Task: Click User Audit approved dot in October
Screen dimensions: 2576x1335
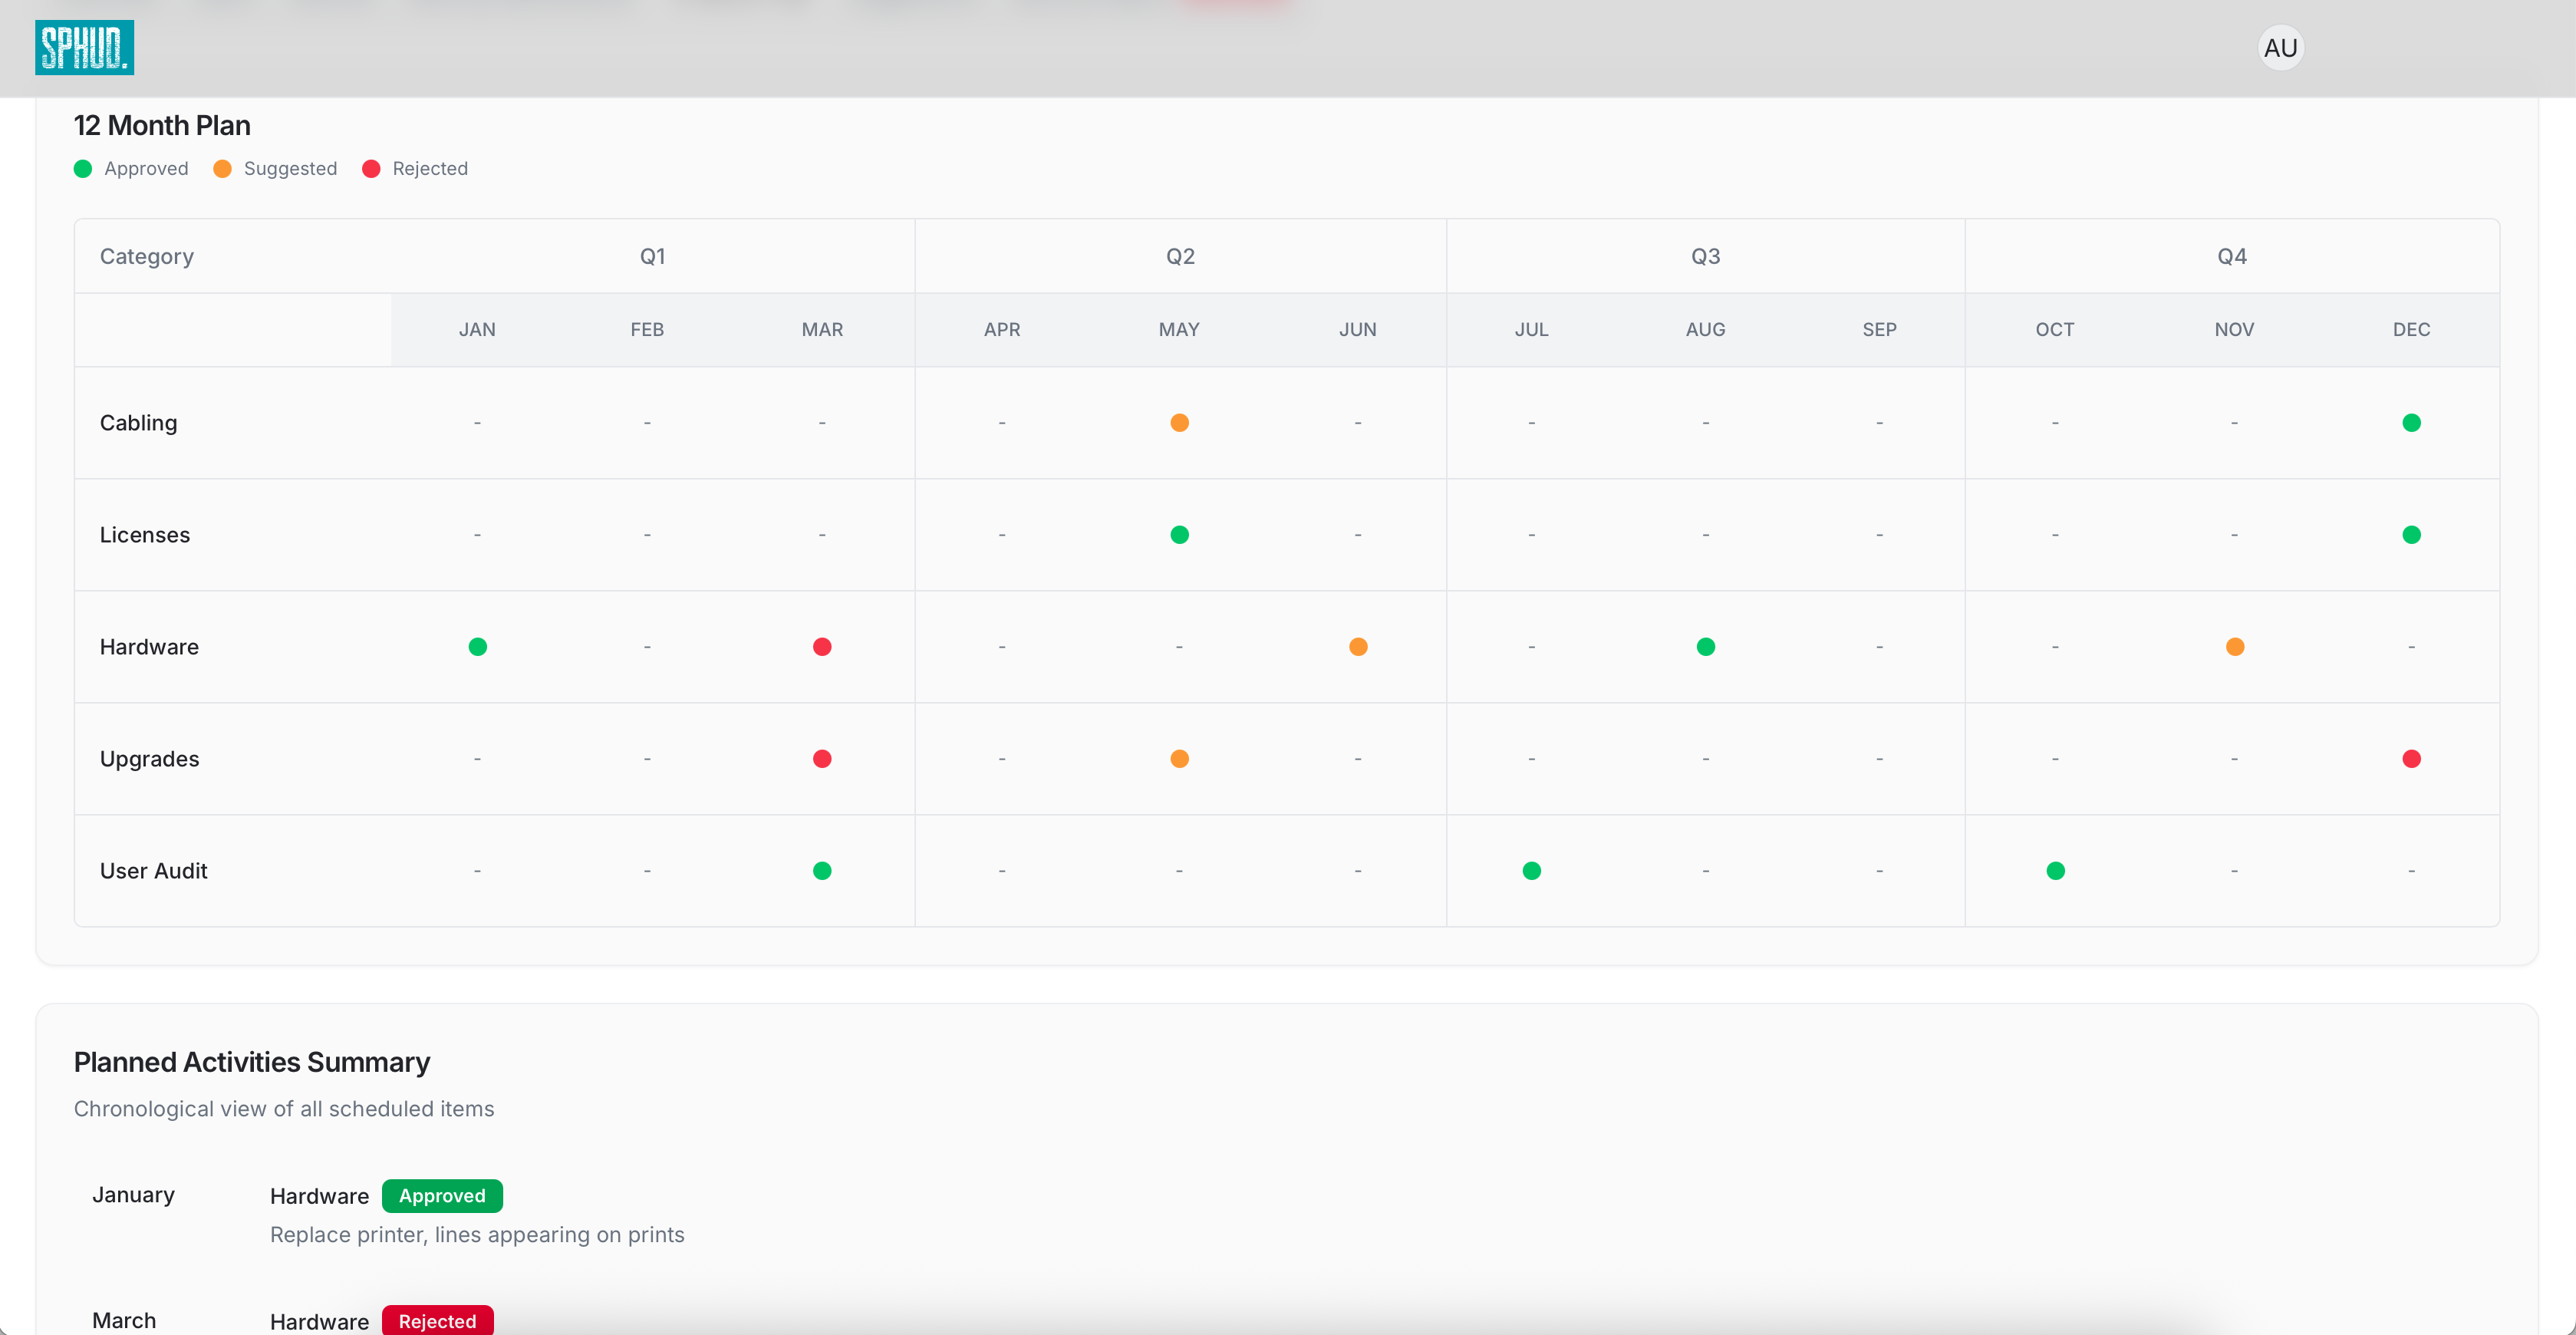Action: click(2055, 871)
